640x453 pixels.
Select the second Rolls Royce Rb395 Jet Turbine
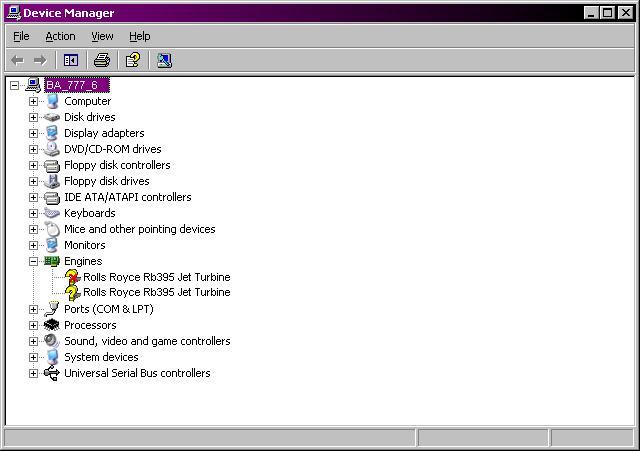point(157,292)
